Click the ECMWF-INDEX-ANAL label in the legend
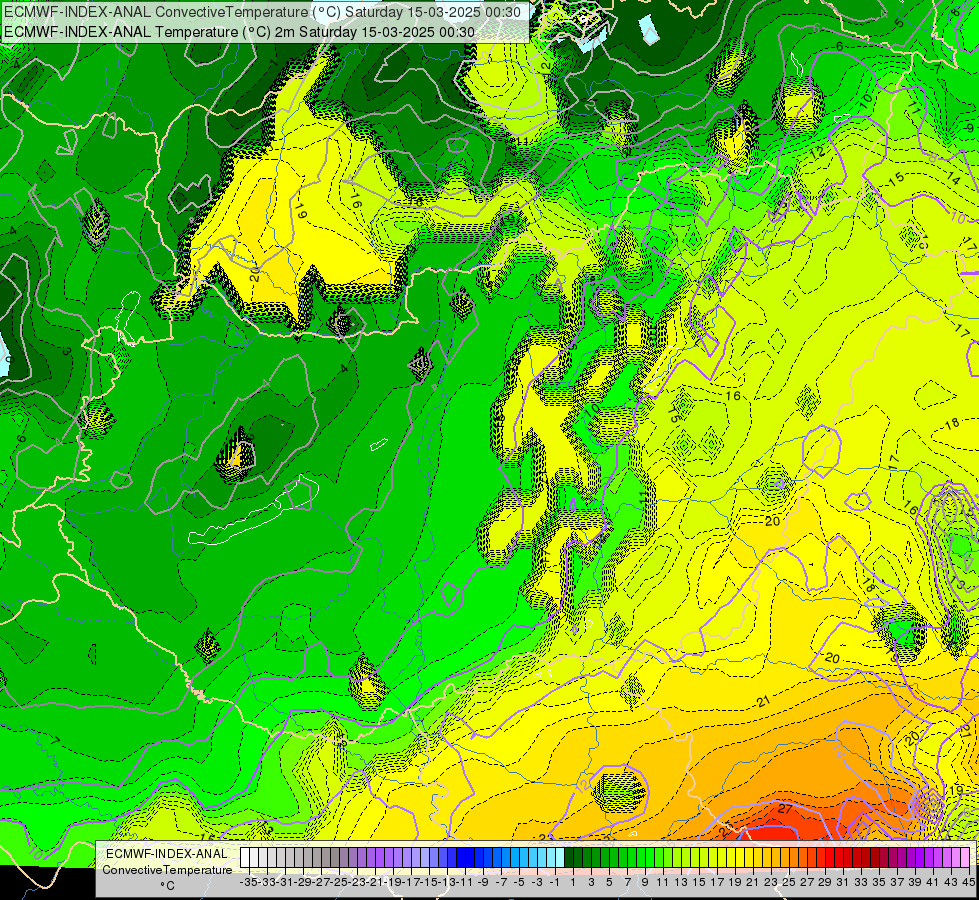 click(167, 854)
